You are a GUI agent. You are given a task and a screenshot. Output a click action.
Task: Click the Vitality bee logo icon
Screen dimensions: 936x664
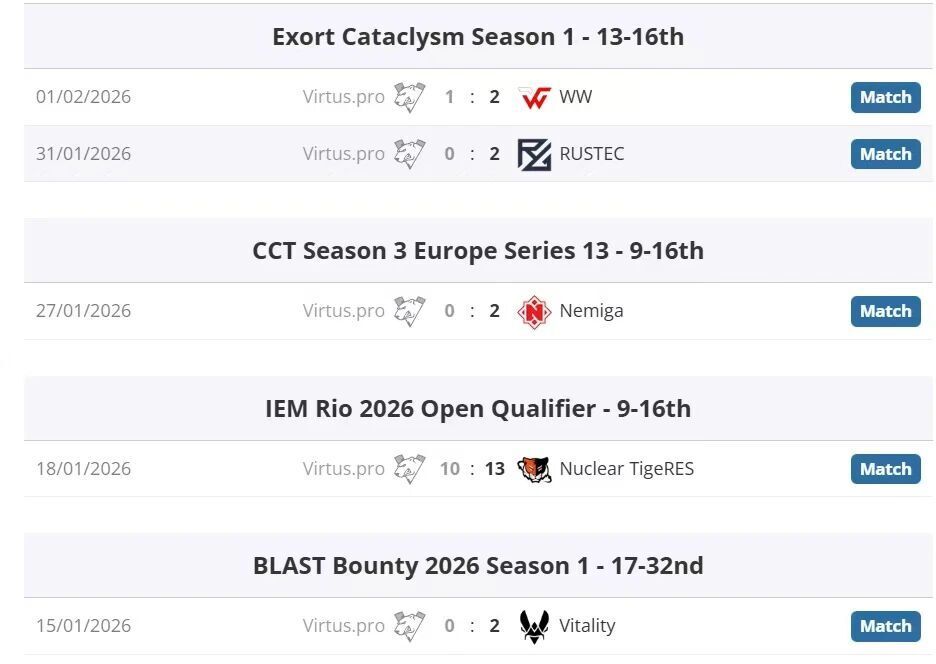(535, 626)
